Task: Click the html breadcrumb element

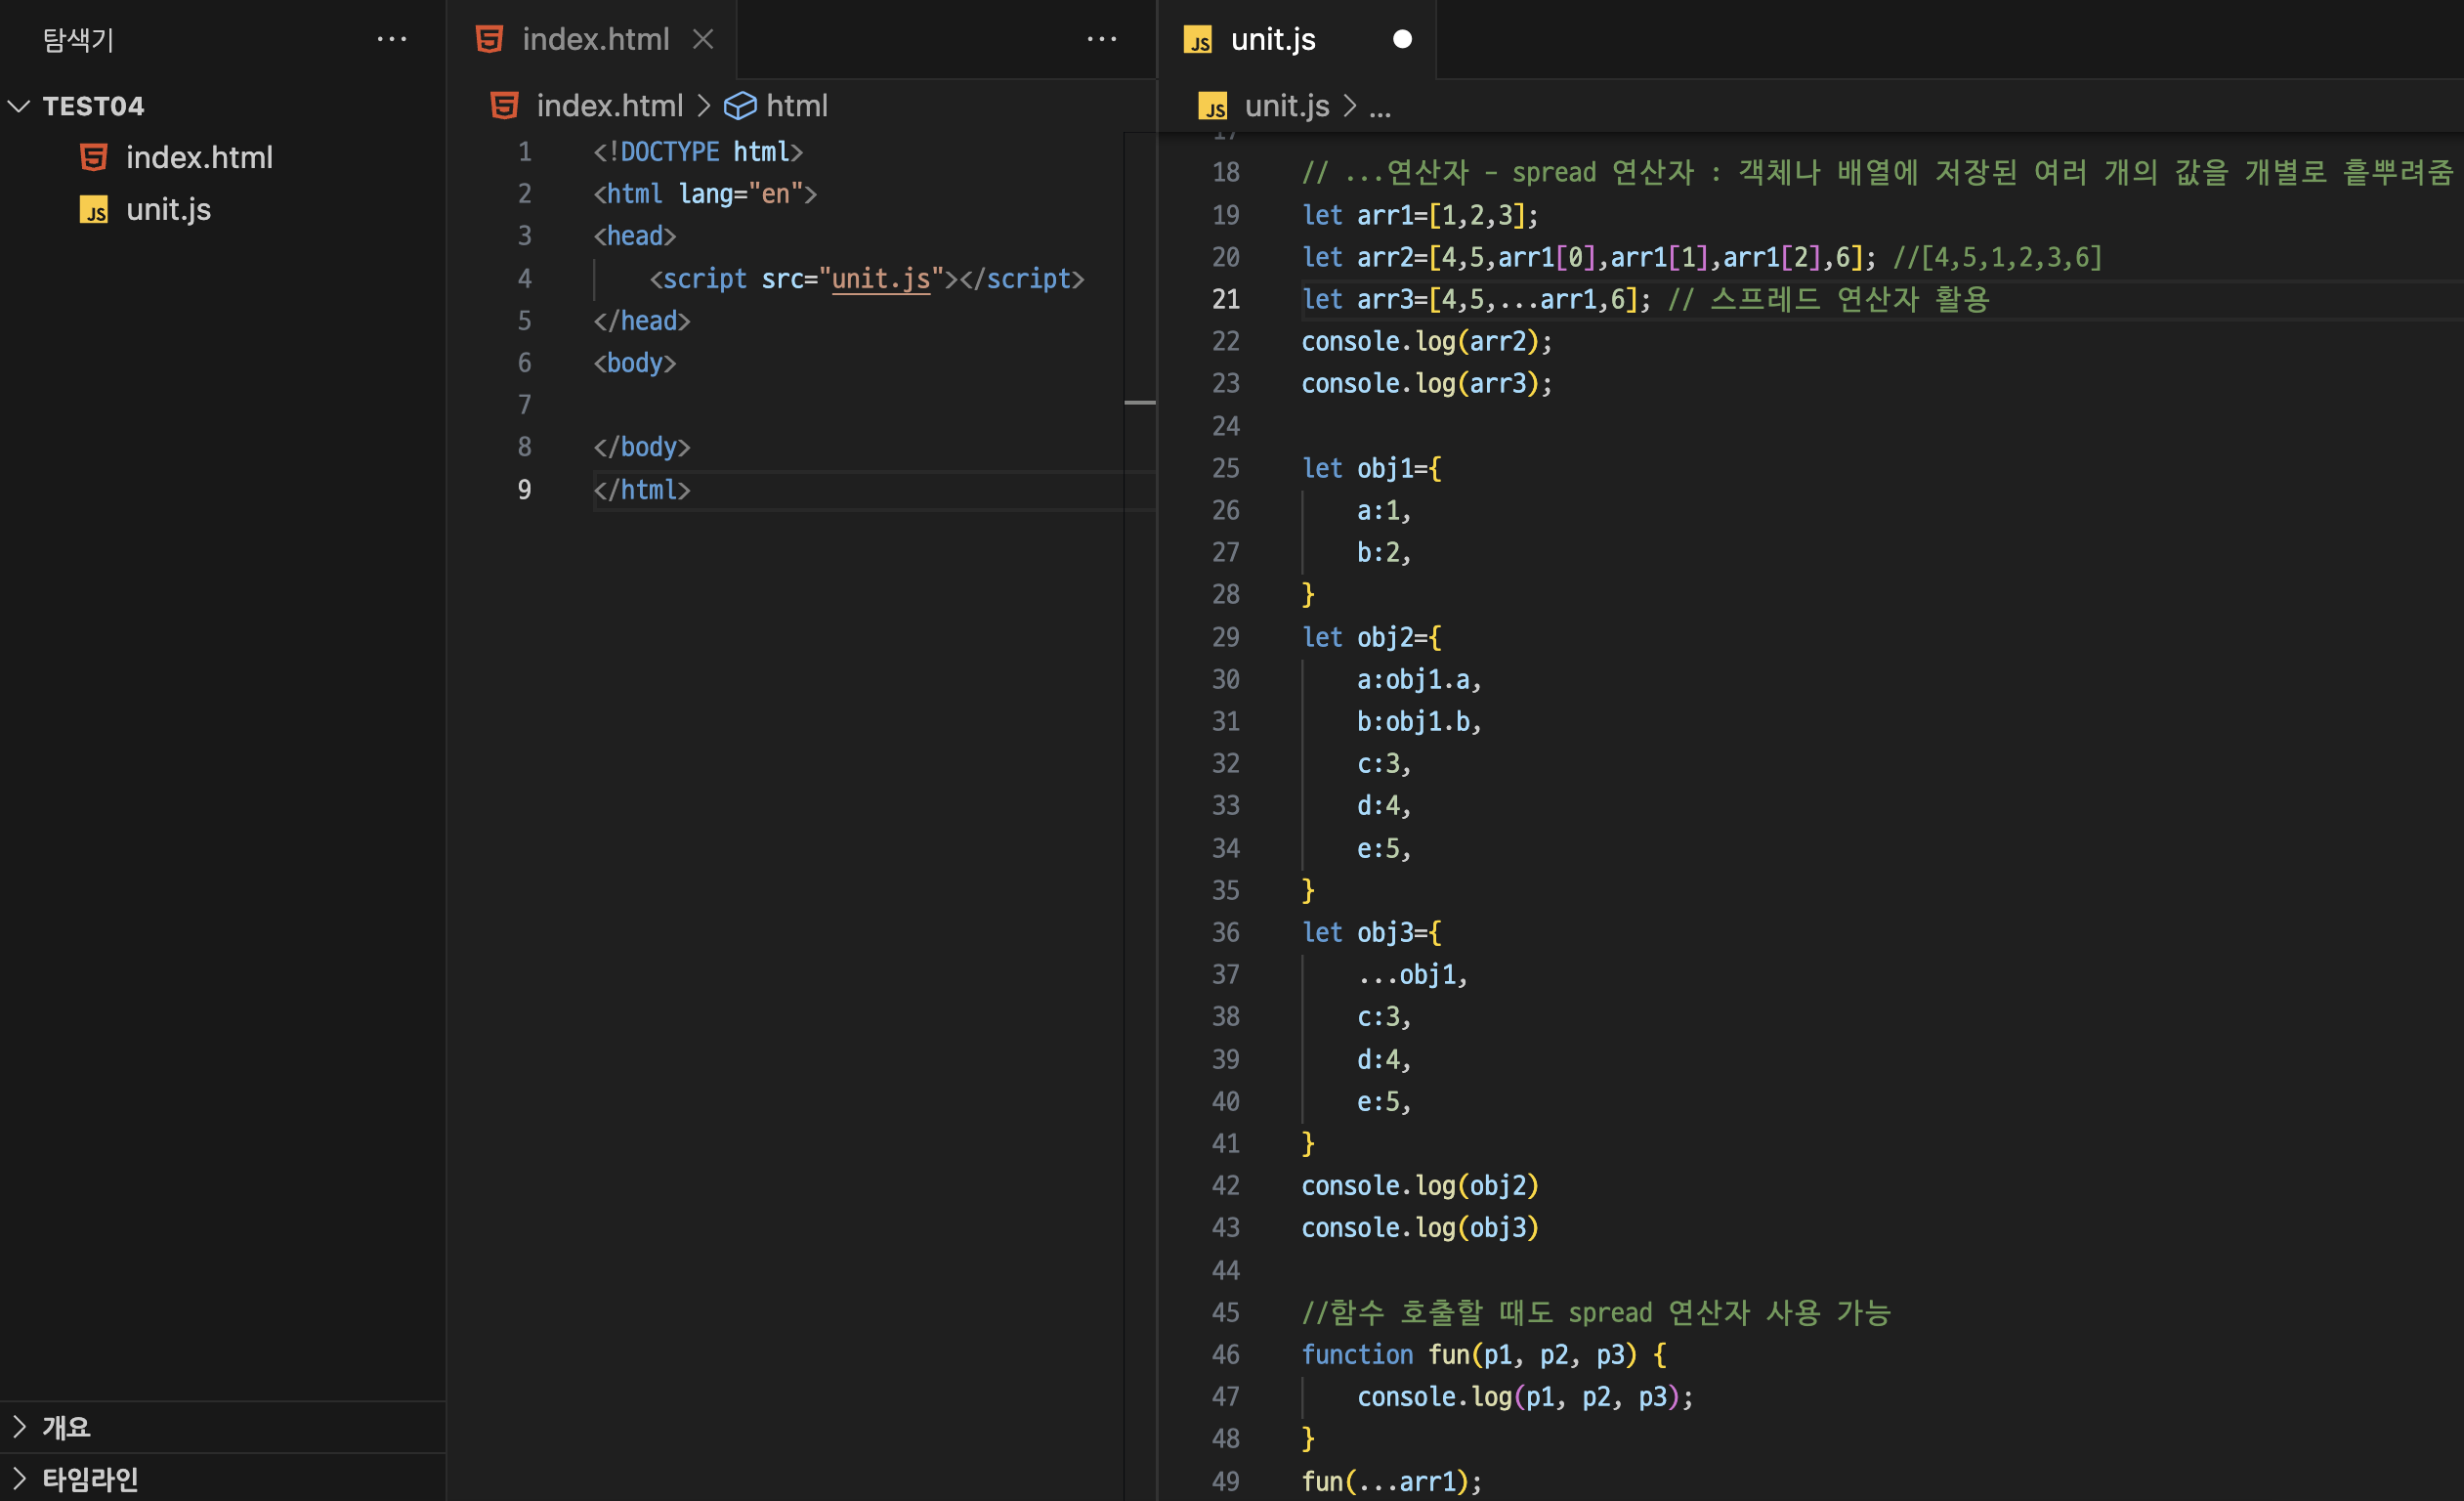Action: pyautogui.click(x=797, y=105)
